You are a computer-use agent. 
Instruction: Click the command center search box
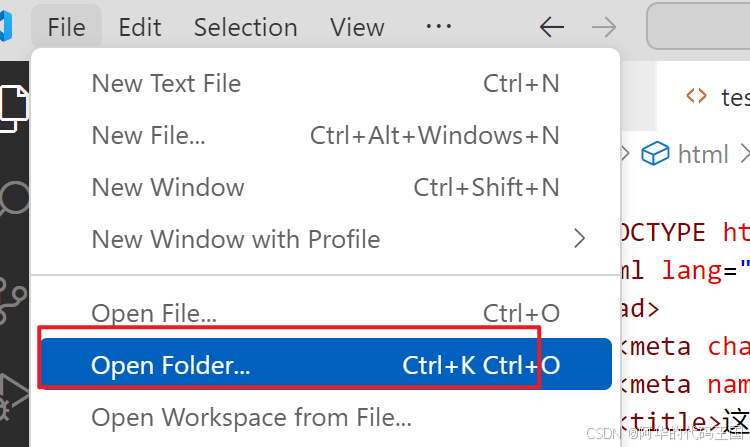click(700, 27)
